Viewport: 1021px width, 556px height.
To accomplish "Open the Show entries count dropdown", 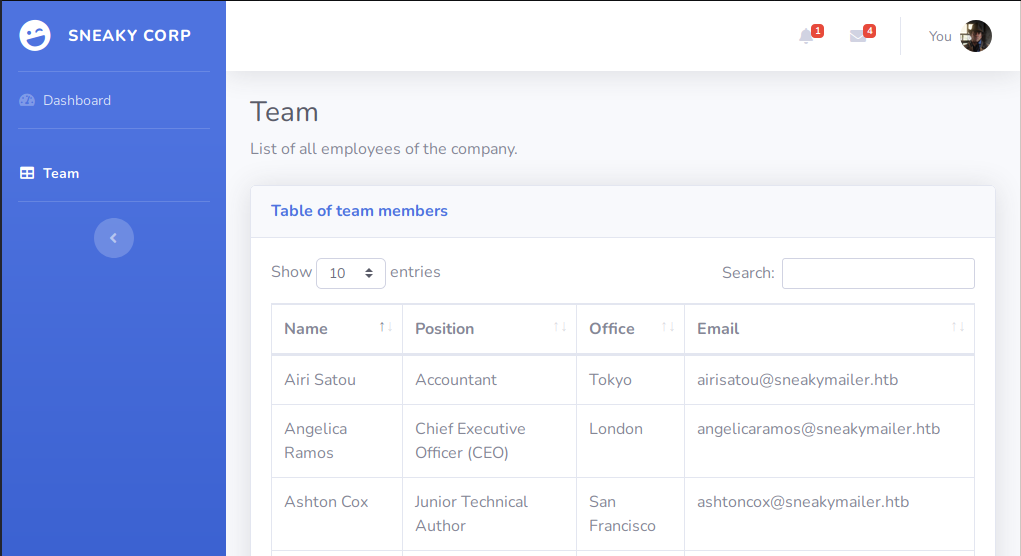I will coord(350,273).
